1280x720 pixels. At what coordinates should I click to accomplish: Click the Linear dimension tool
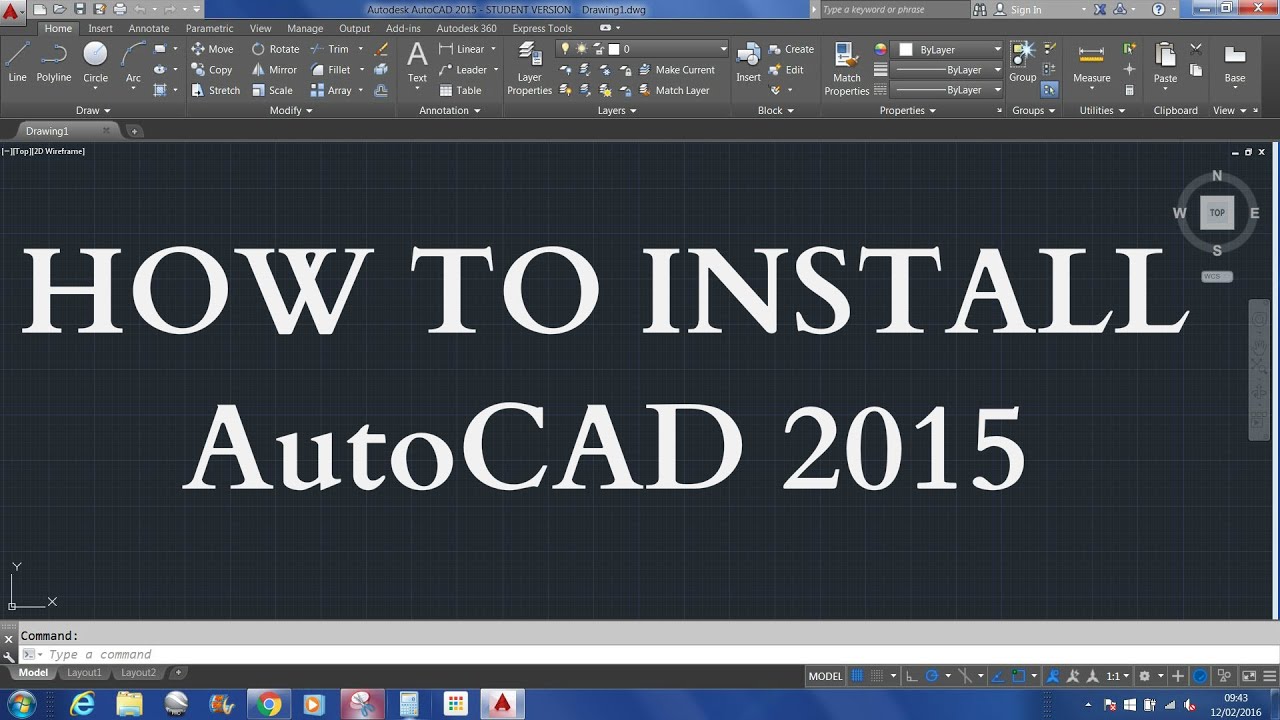[x=462, y=49]
